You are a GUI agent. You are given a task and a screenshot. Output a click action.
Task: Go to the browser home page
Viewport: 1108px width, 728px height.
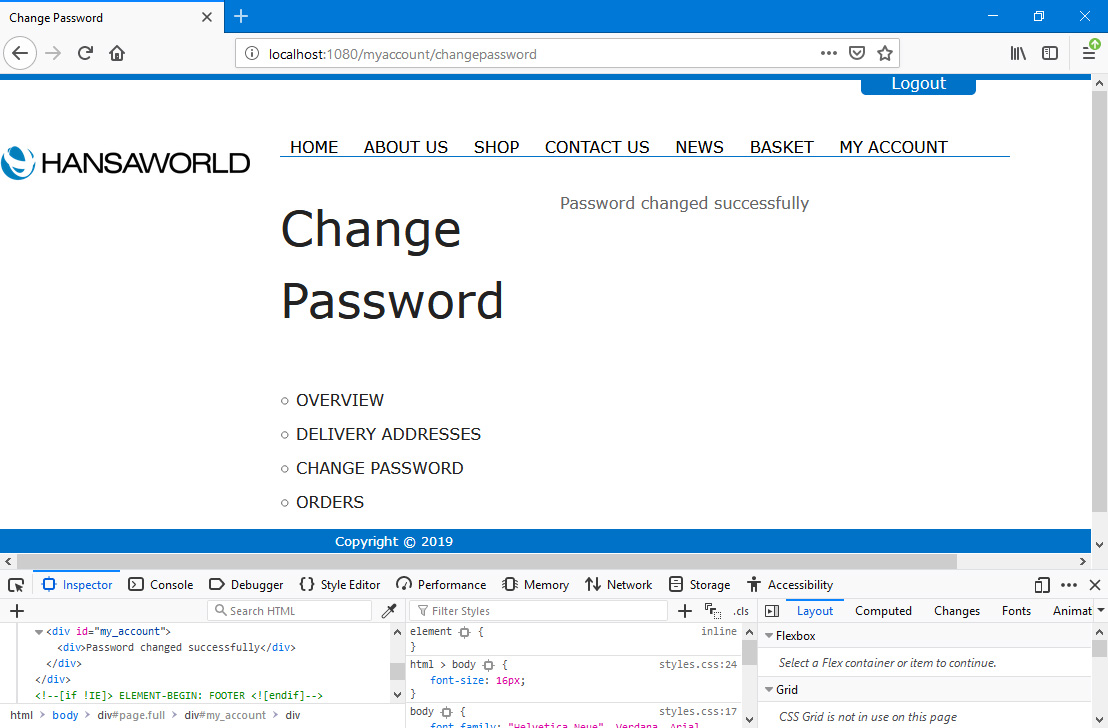(117, 53)
